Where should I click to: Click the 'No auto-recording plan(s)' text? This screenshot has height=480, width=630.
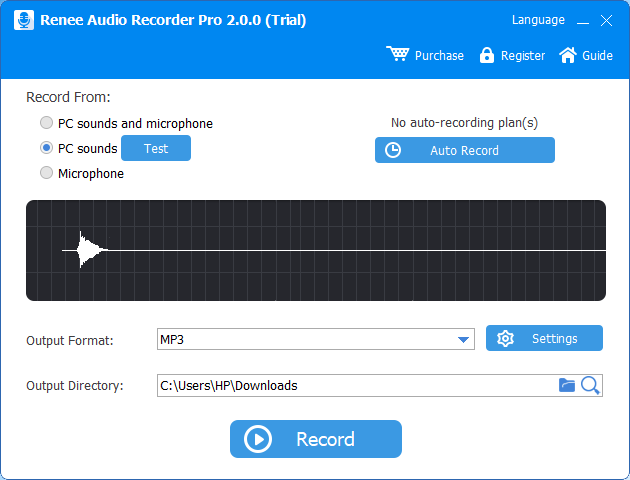click(x=464, y=123)
